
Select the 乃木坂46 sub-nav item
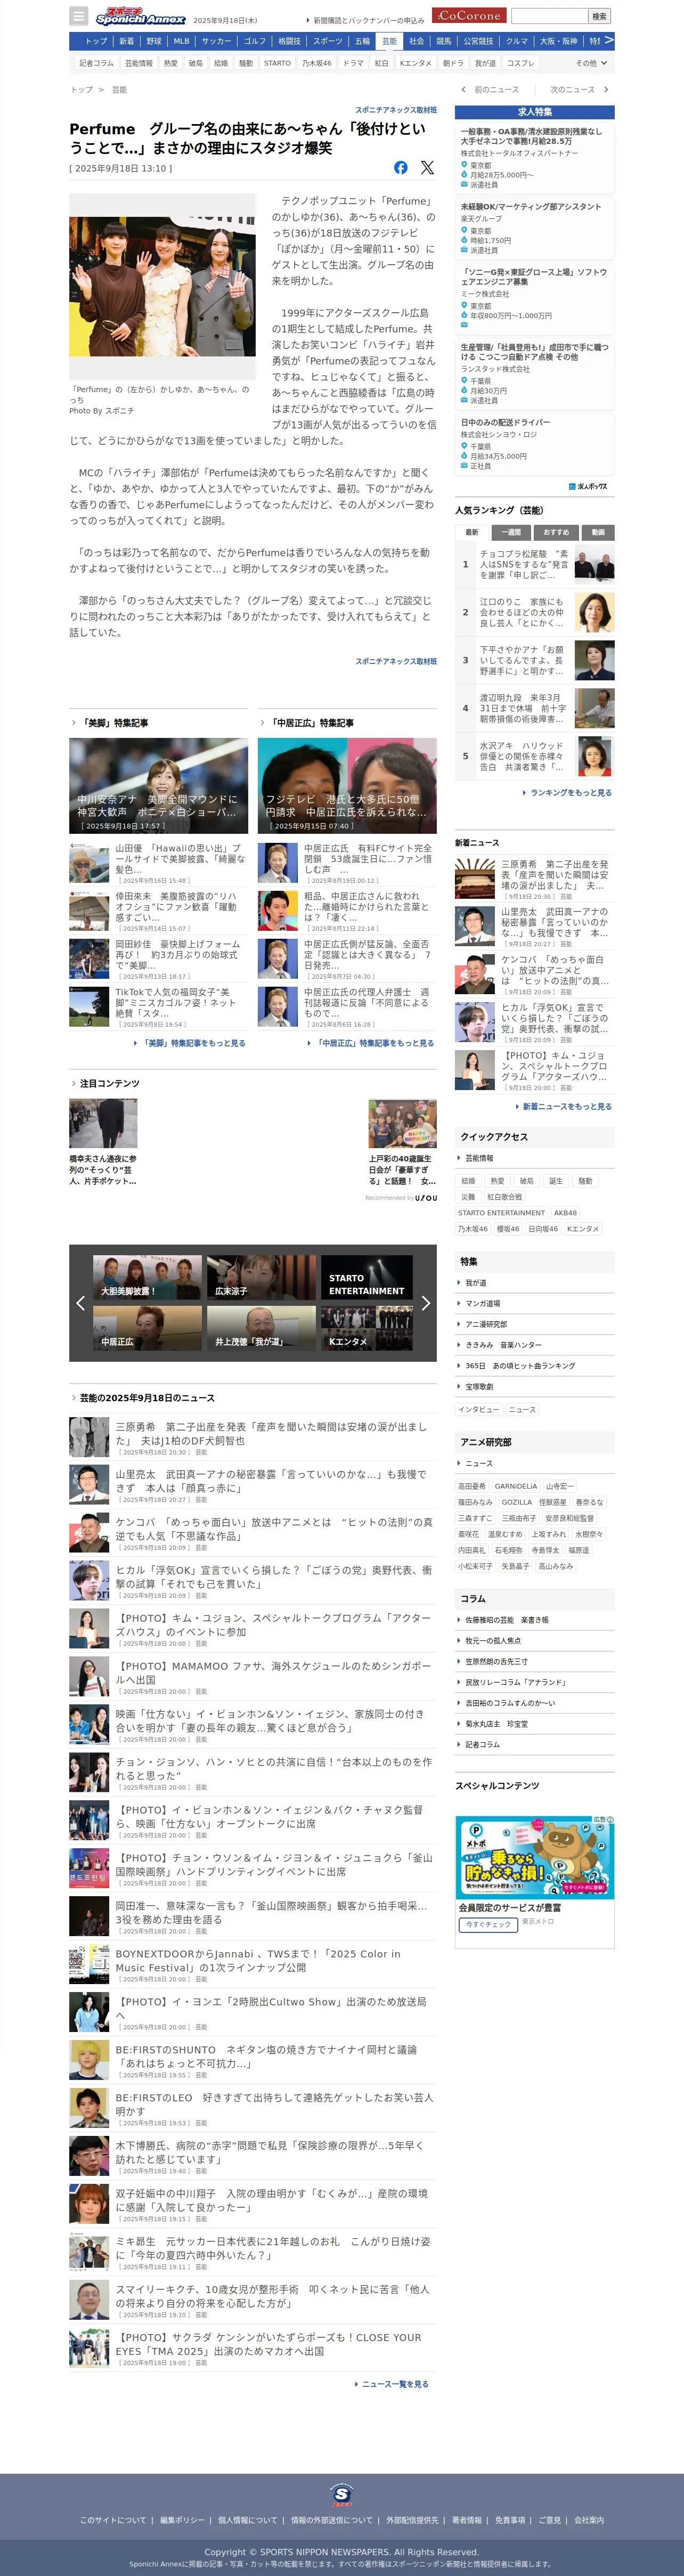317,63
